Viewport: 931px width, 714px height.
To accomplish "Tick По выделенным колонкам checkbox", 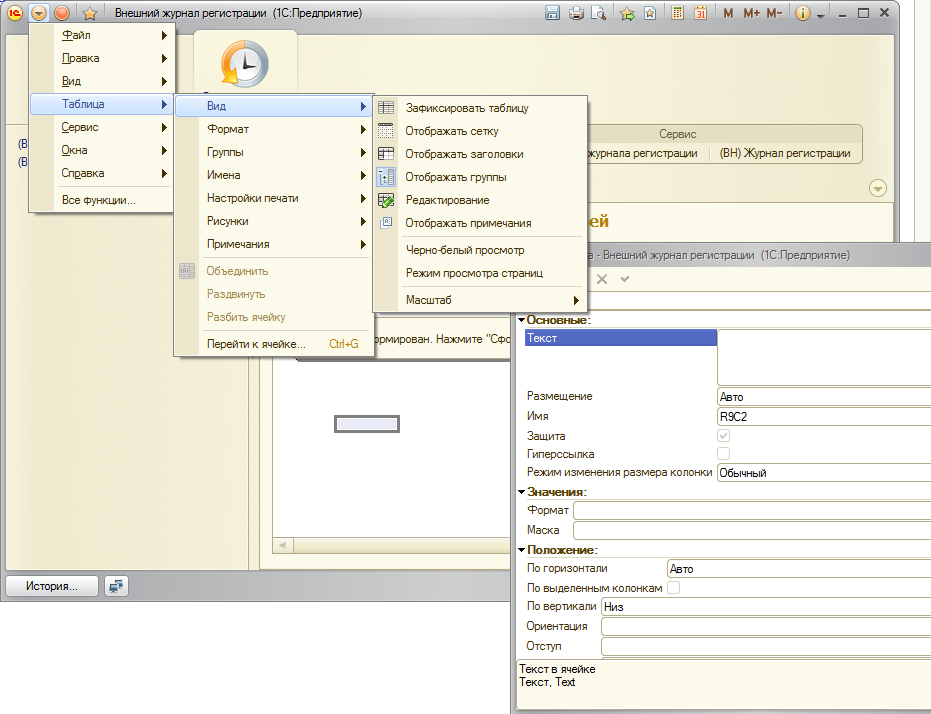I will coord(673,588).
